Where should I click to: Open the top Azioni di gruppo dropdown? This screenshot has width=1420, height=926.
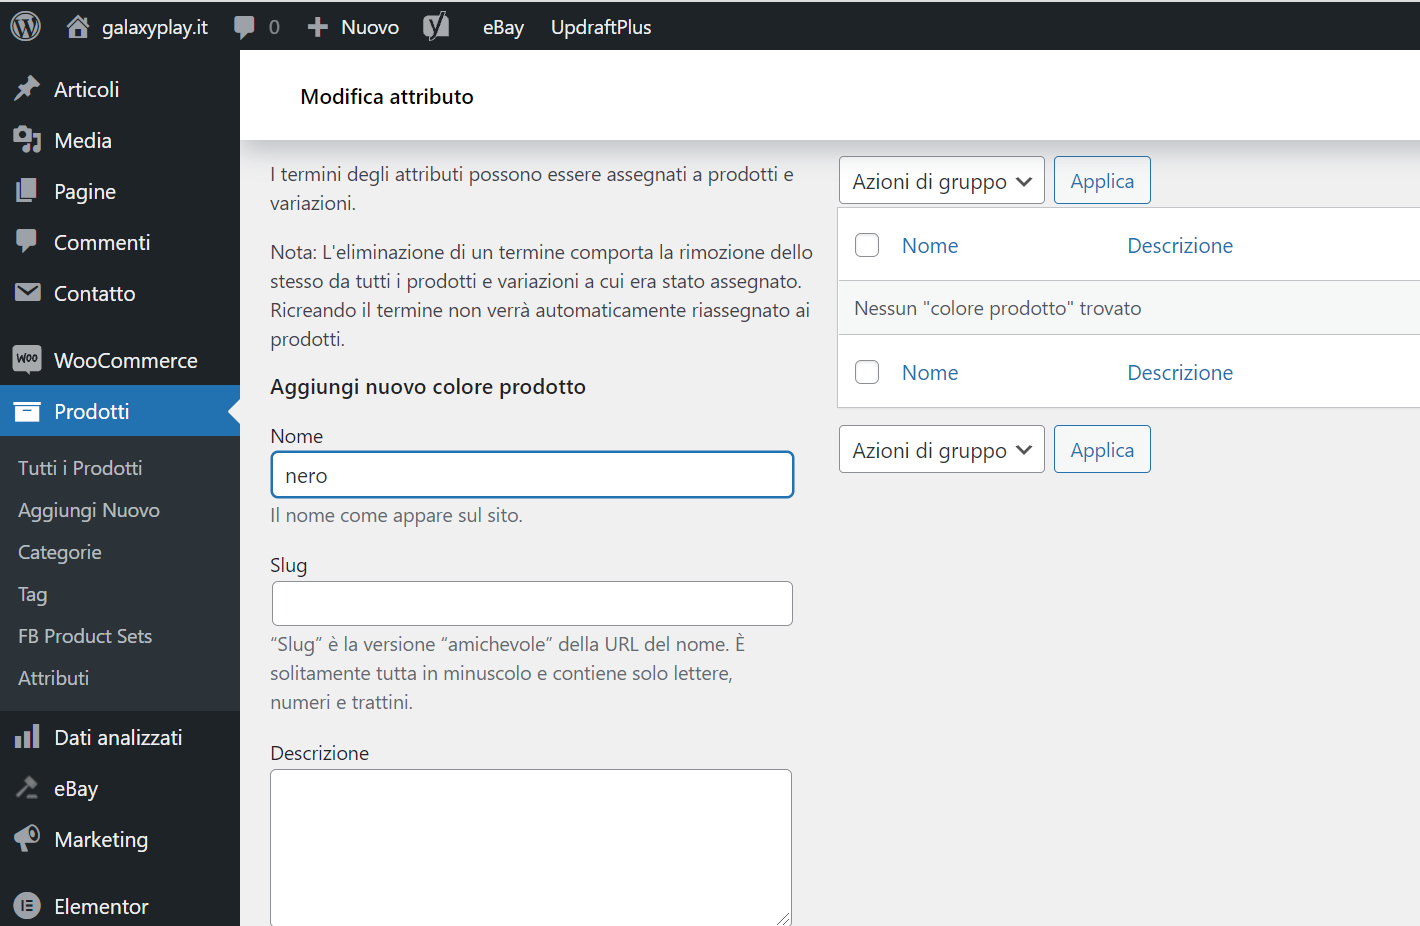click(941, 181)
